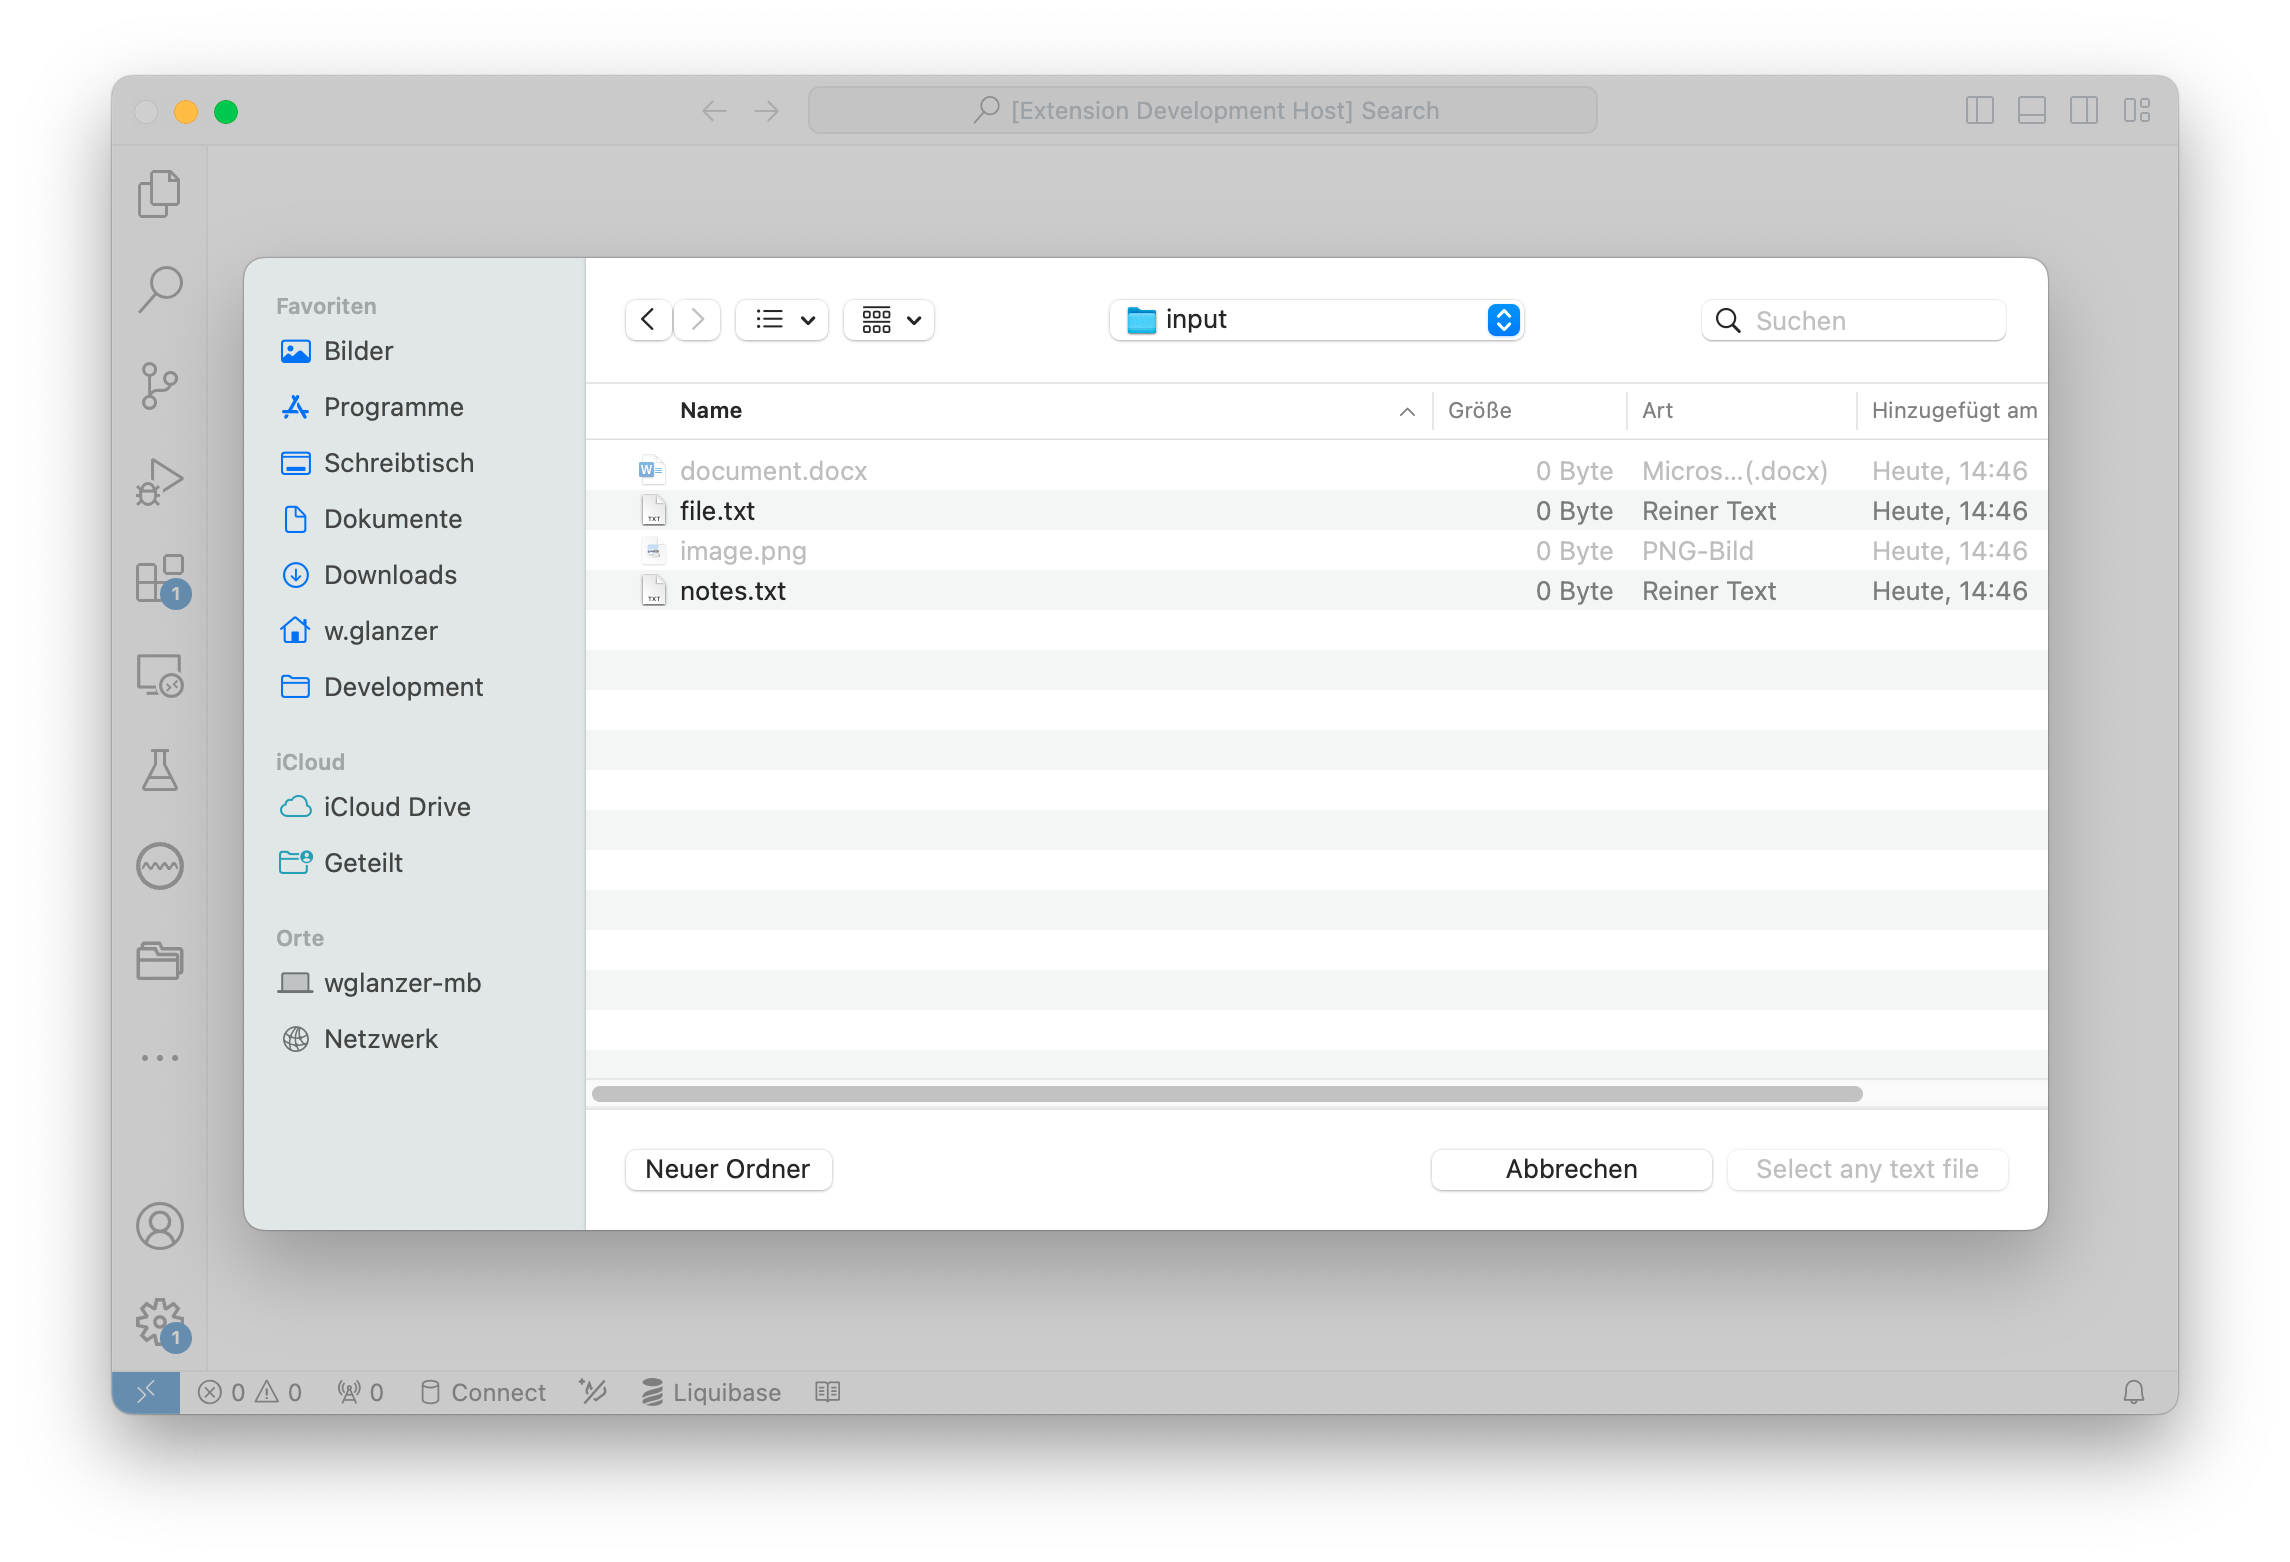Open the Extensions view icon
Viewport: 2290px width, 1562px height.
click(159, 579)
